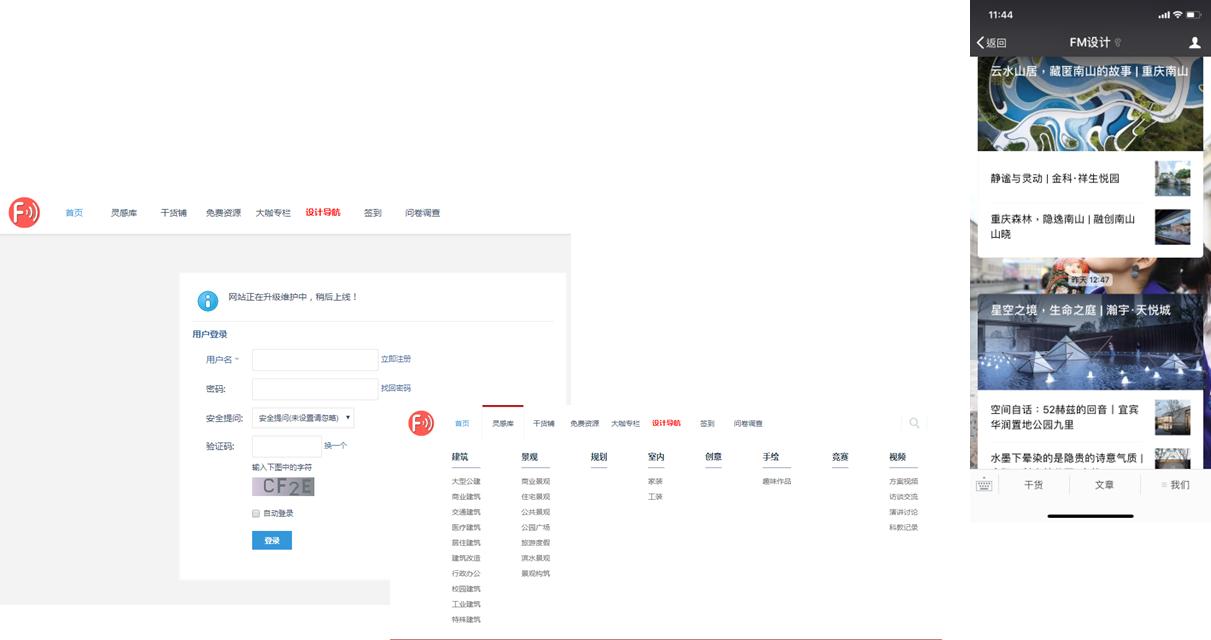
Task: Select 交通建筑 under 建筑
Action: 466,512
